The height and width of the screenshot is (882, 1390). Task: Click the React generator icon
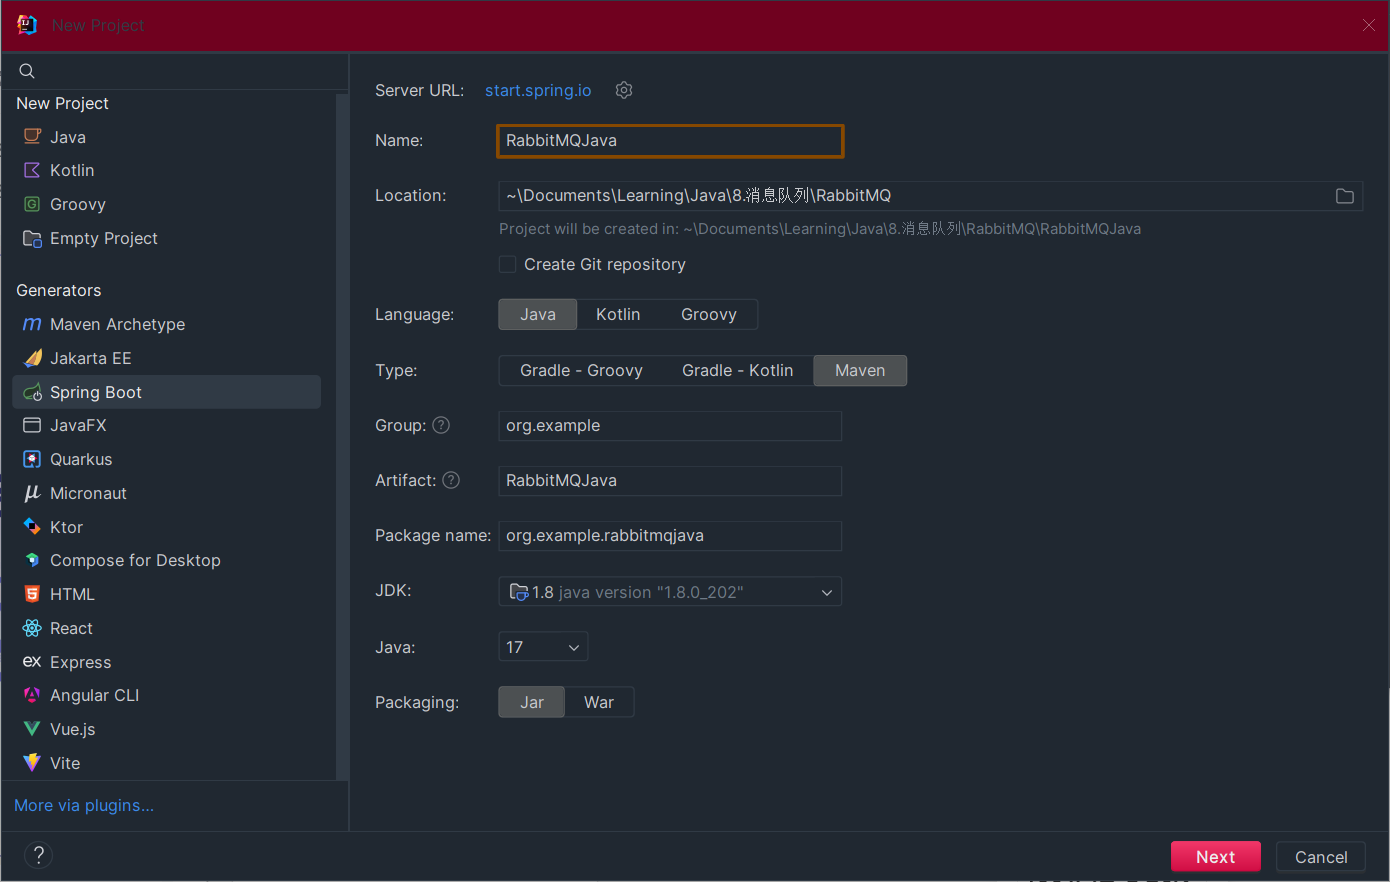(32, 628)
